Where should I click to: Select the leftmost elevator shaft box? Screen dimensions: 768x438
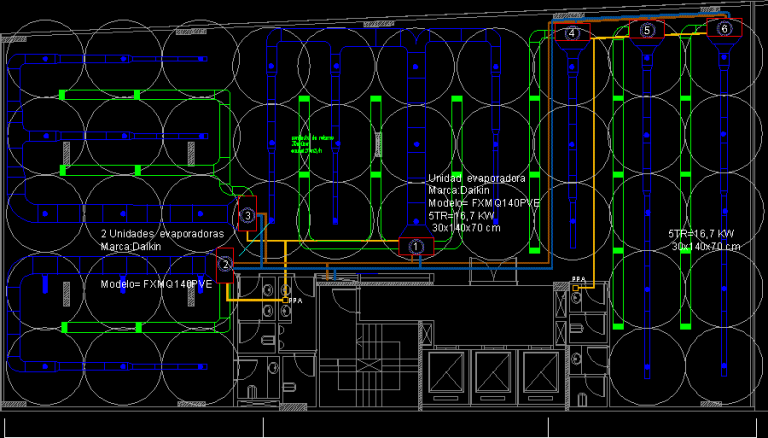[445, 373]
